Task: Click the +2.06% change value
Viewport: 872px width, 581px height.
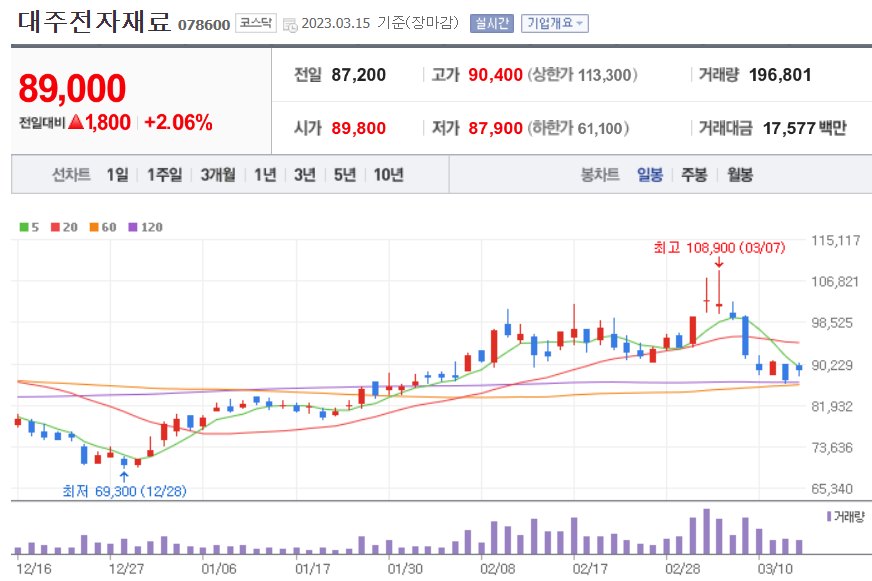Action: tap(178, 122)
